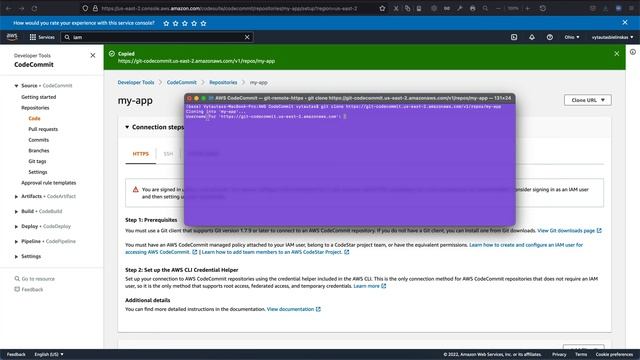Open the Ohio region dropdown
The width and height of the screenshot is (640, 360).
pyautogui.click(x=572, y=37)
